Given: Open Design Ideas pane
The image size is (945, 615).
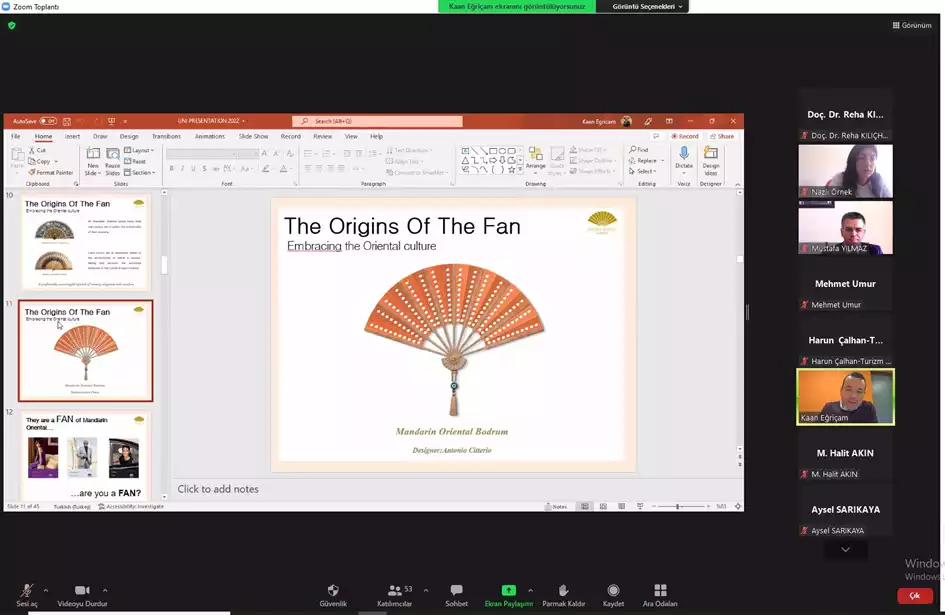Looking at the screenshot, I should [711, 160].
